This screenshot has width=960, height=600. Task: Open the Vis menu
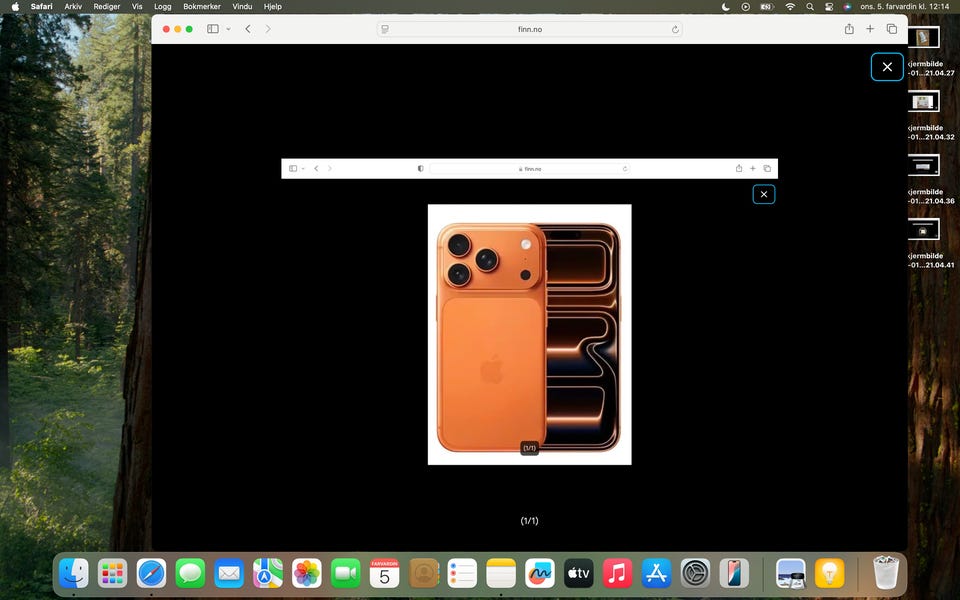tap(137, 6)
